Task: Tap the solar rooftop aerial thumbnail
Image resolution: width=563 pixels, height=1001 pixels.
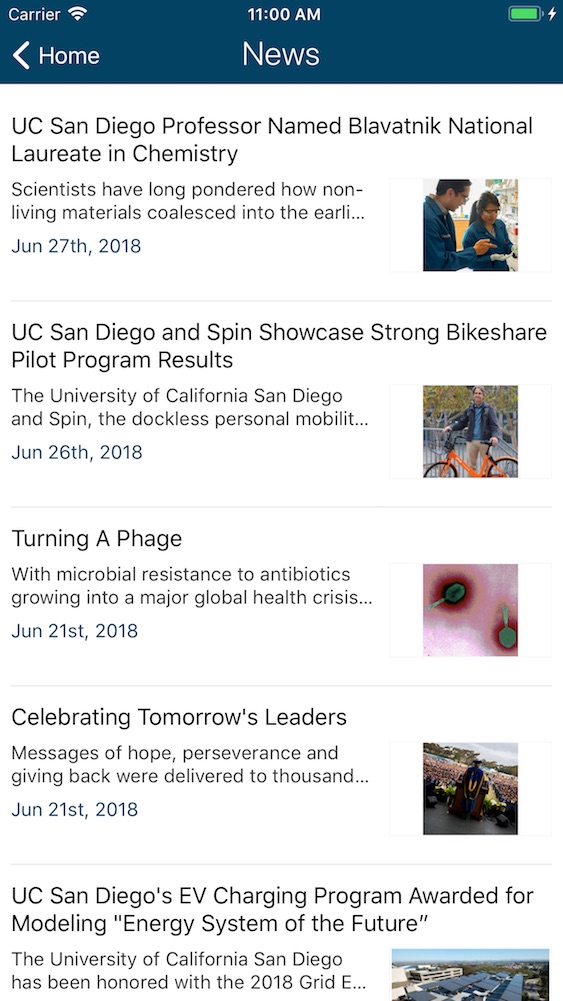Action: (470, 975)
